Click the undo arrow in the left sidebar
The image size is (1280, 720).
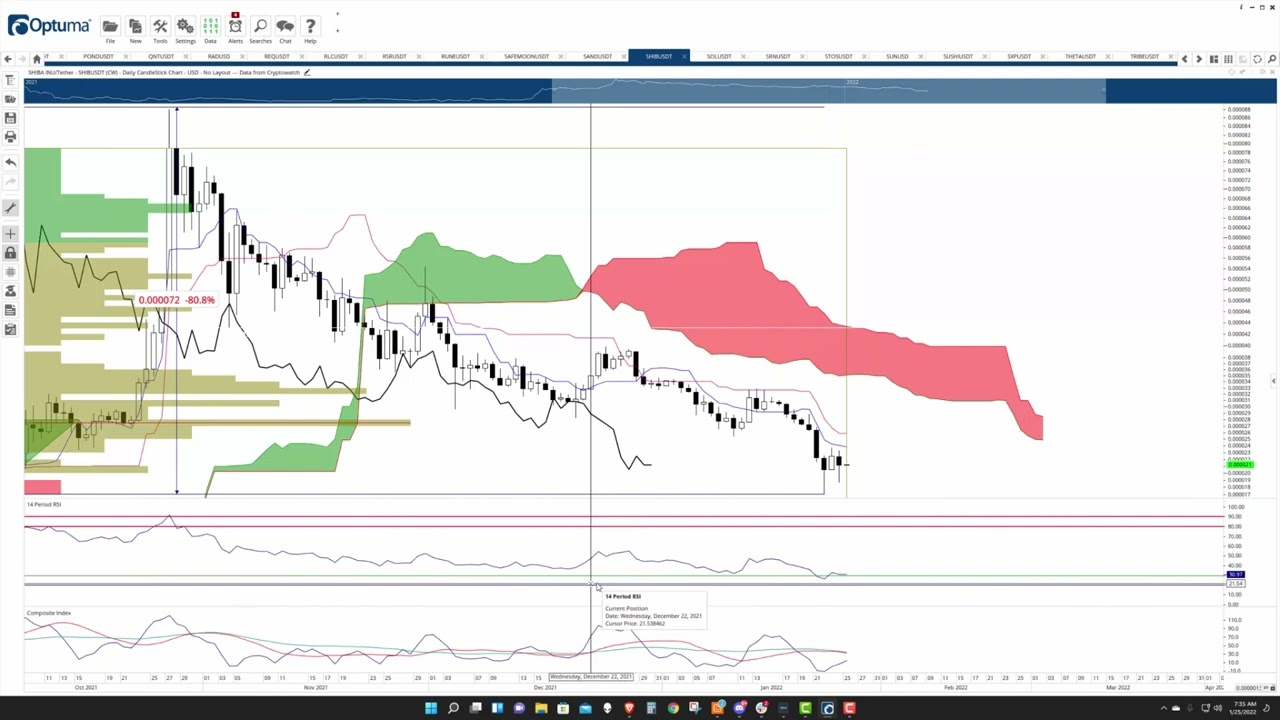point(10,162)
